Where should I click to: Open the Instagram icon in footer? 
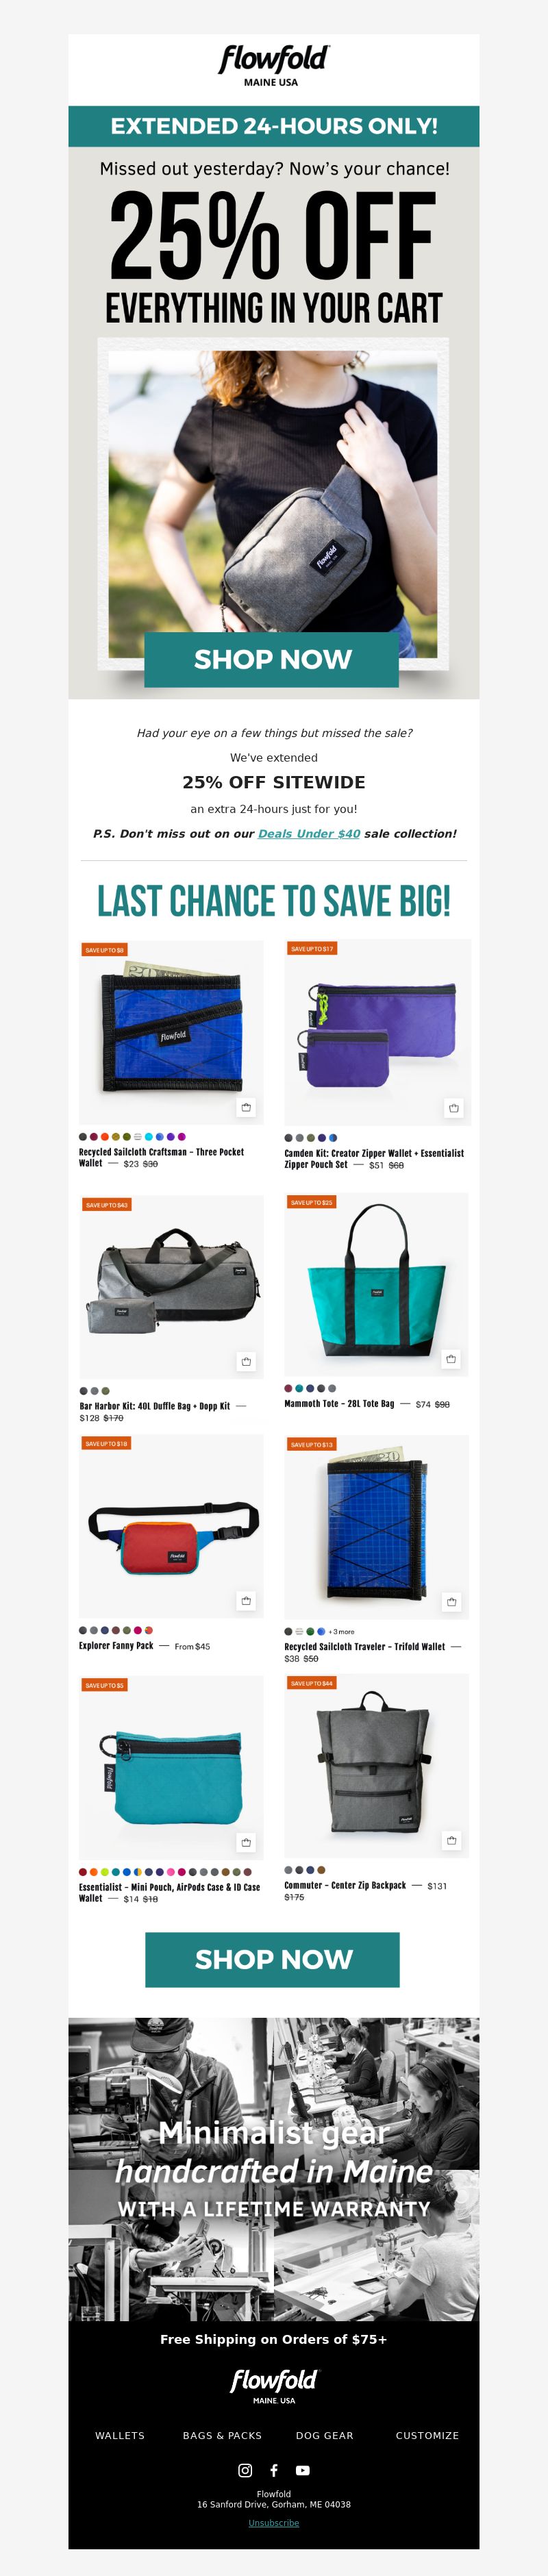(245, 2470)
